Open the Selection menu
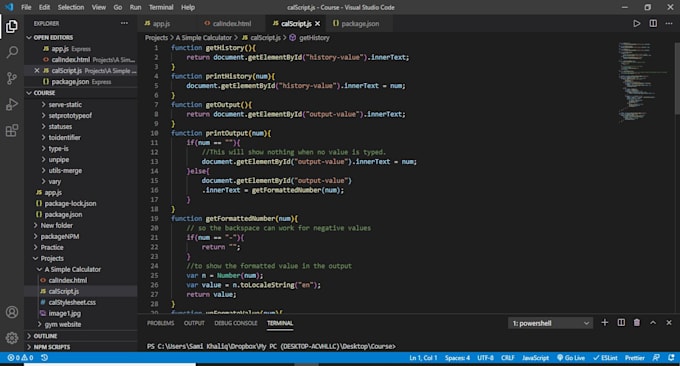The height and width of the screenshot is (366, 680). (x=71, y=7)
